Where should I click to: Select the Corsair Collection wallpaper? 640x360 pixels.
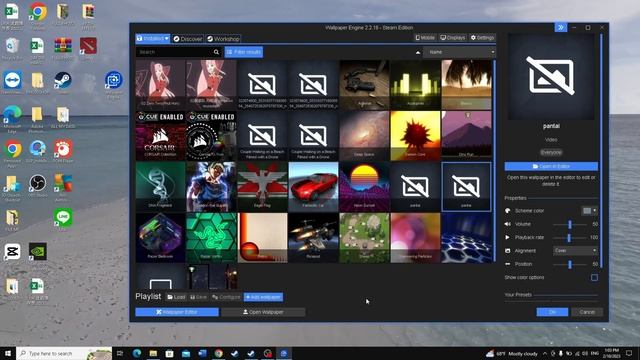coord(160,136)
